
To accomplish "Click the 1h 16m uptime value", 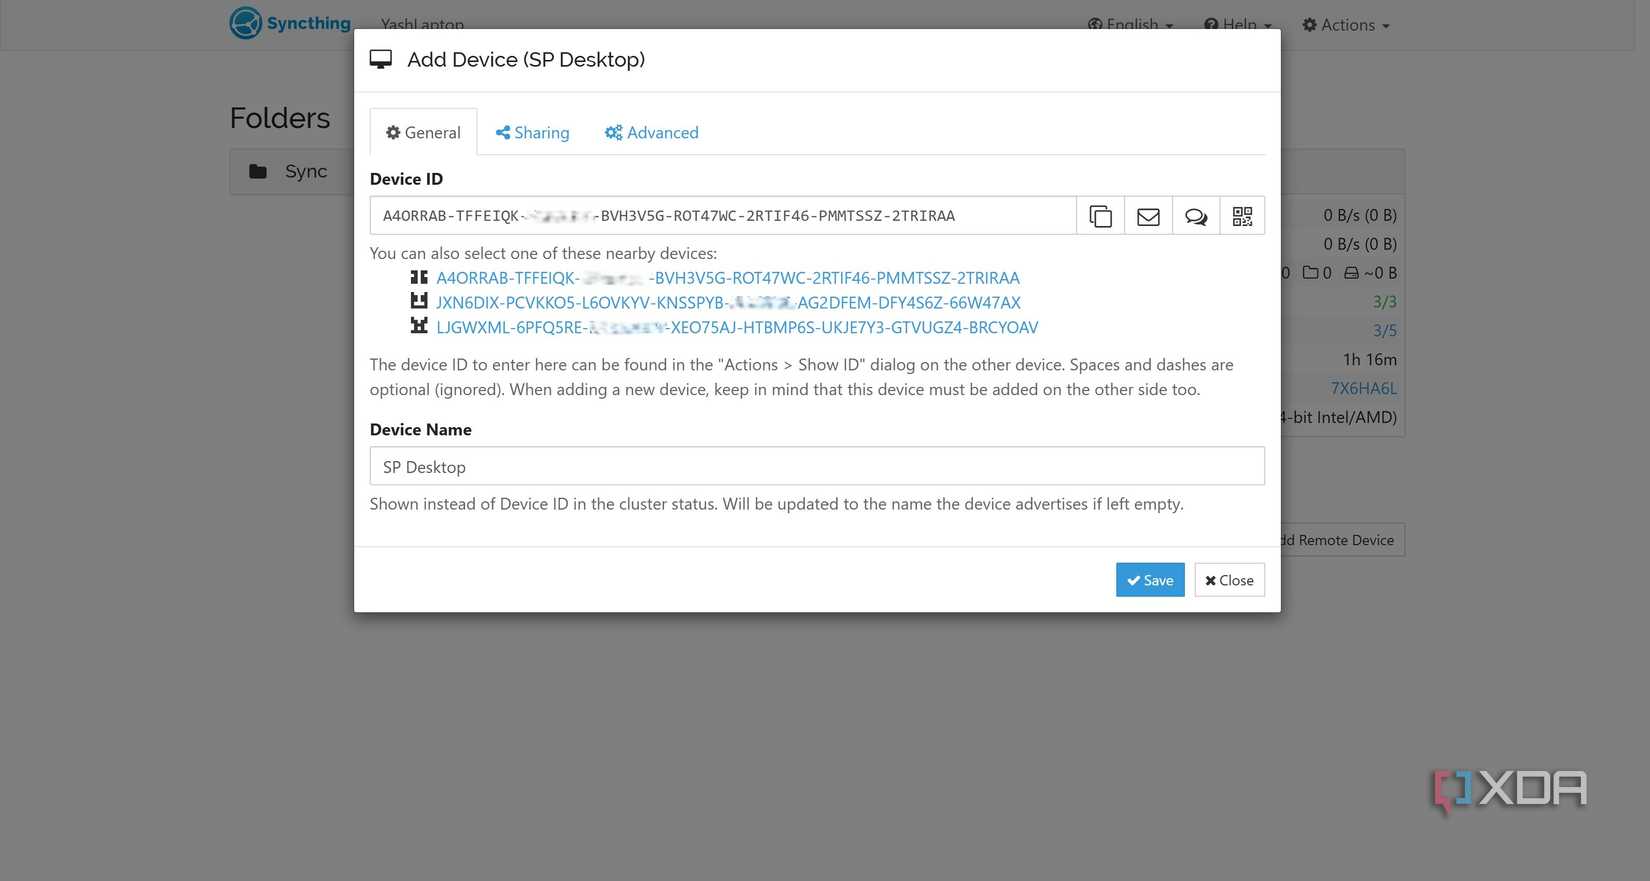I will (x=1369, y=359).
